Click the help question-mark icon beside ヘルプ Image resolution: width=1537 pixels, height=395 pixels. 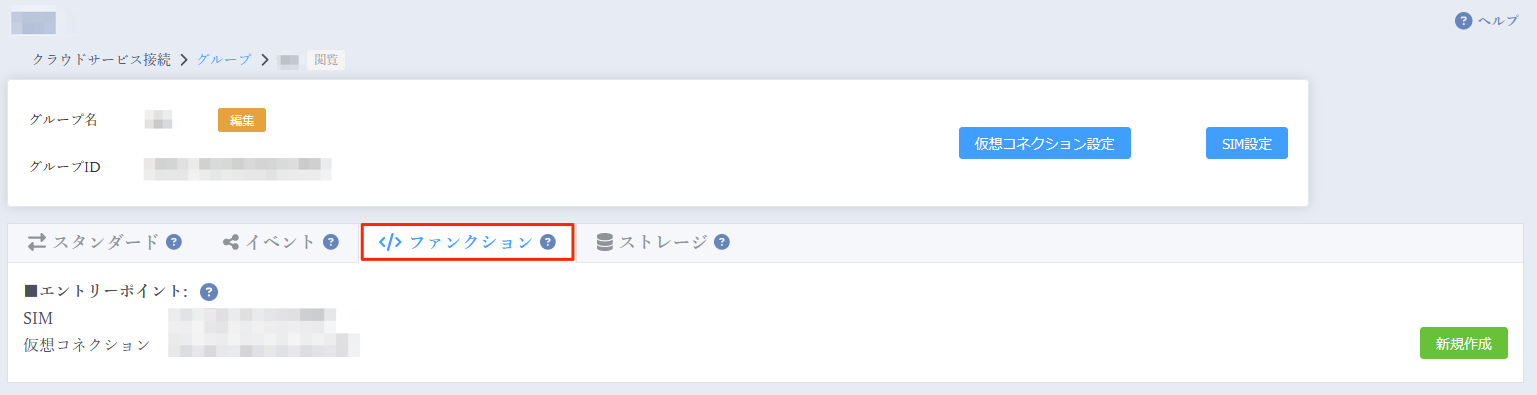pos(1463,21)
